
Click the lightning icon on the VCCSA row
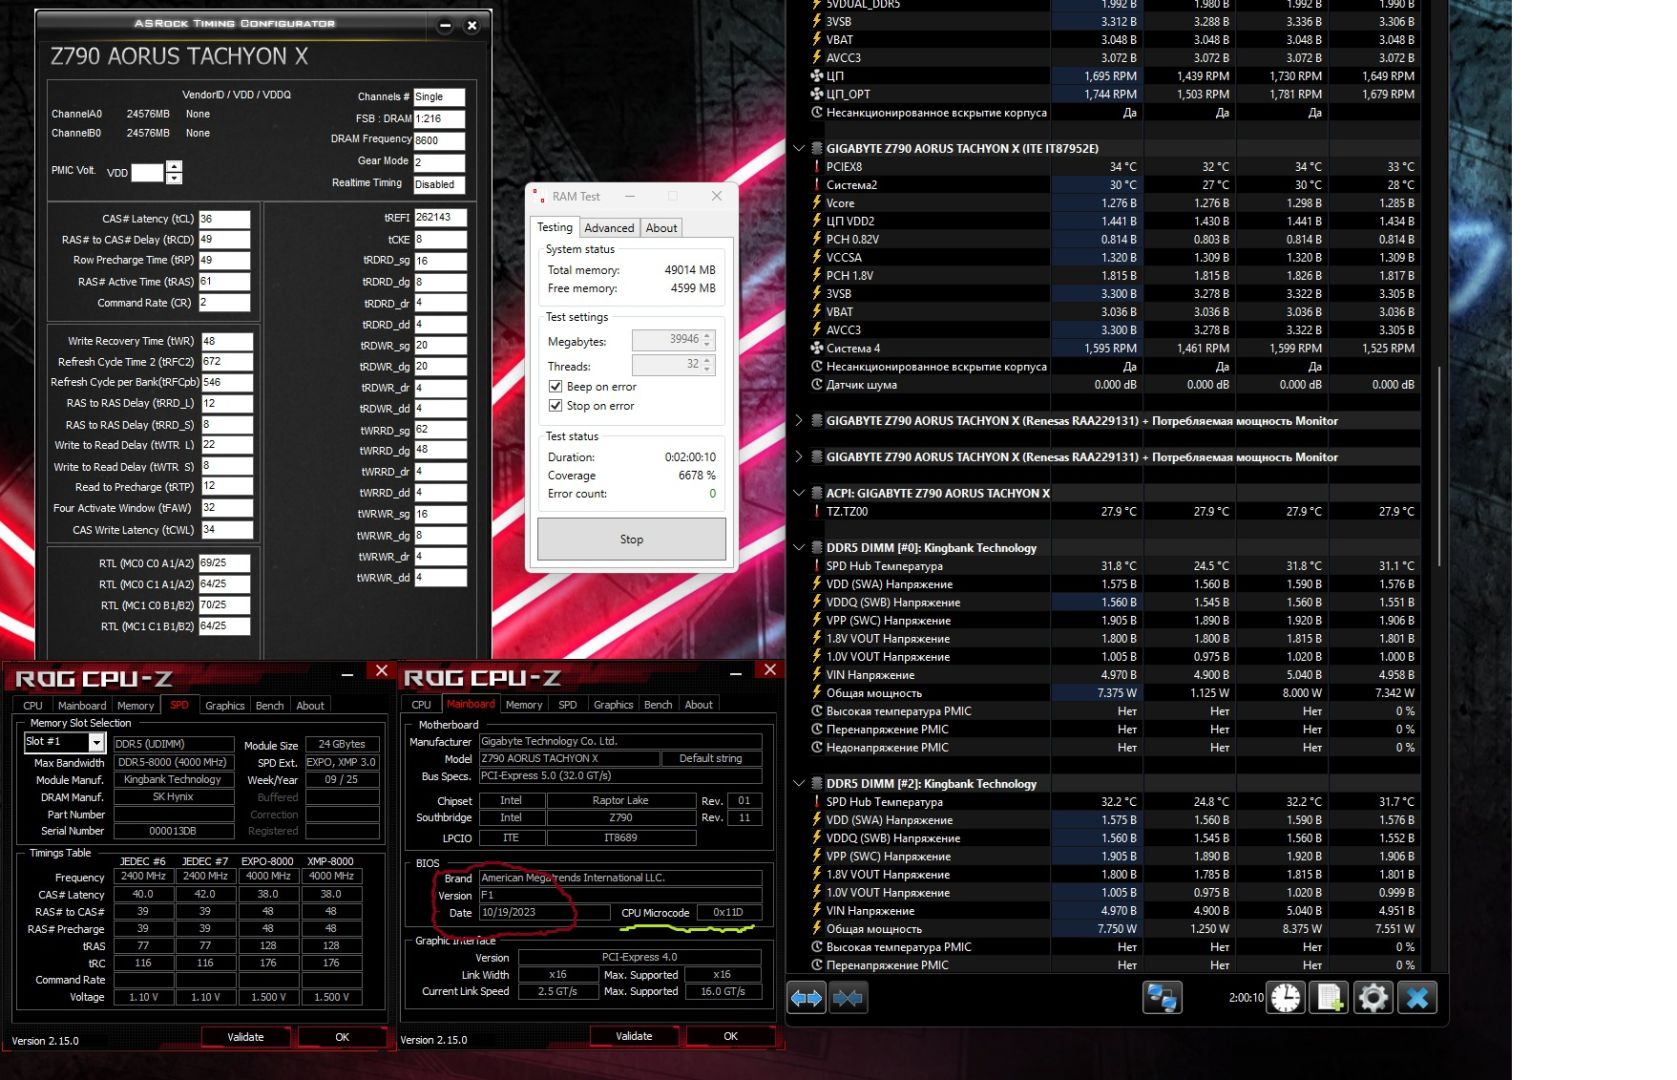[x=816, y=257]
